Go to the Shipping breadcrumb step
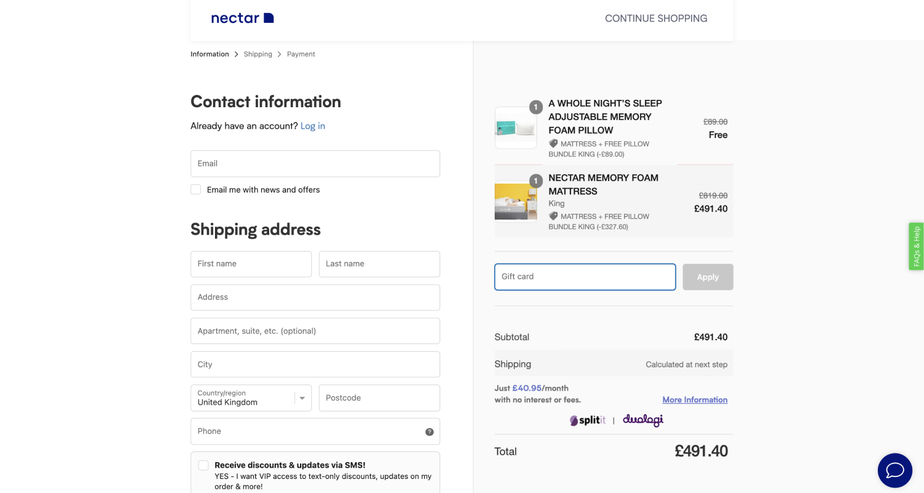This screenshot has width=924, height=493. tap(257, 54)
